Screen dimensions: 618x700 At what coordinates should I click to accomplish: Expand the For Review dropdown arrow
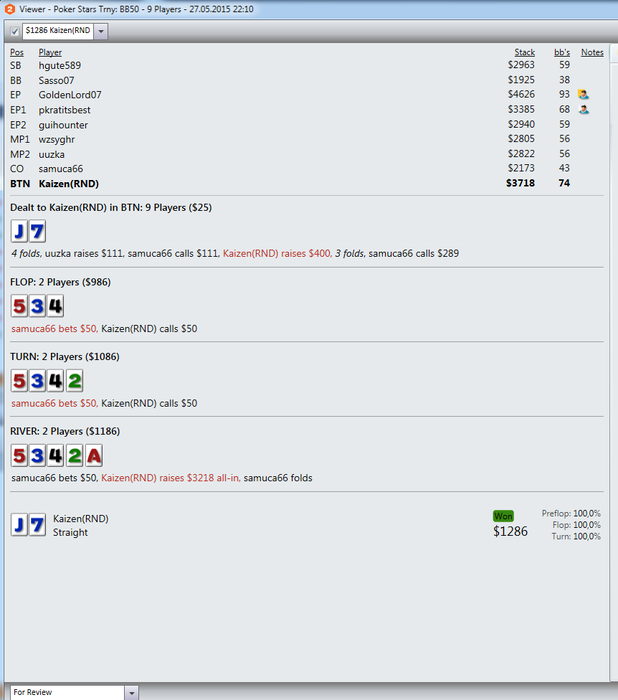[131, 693]
